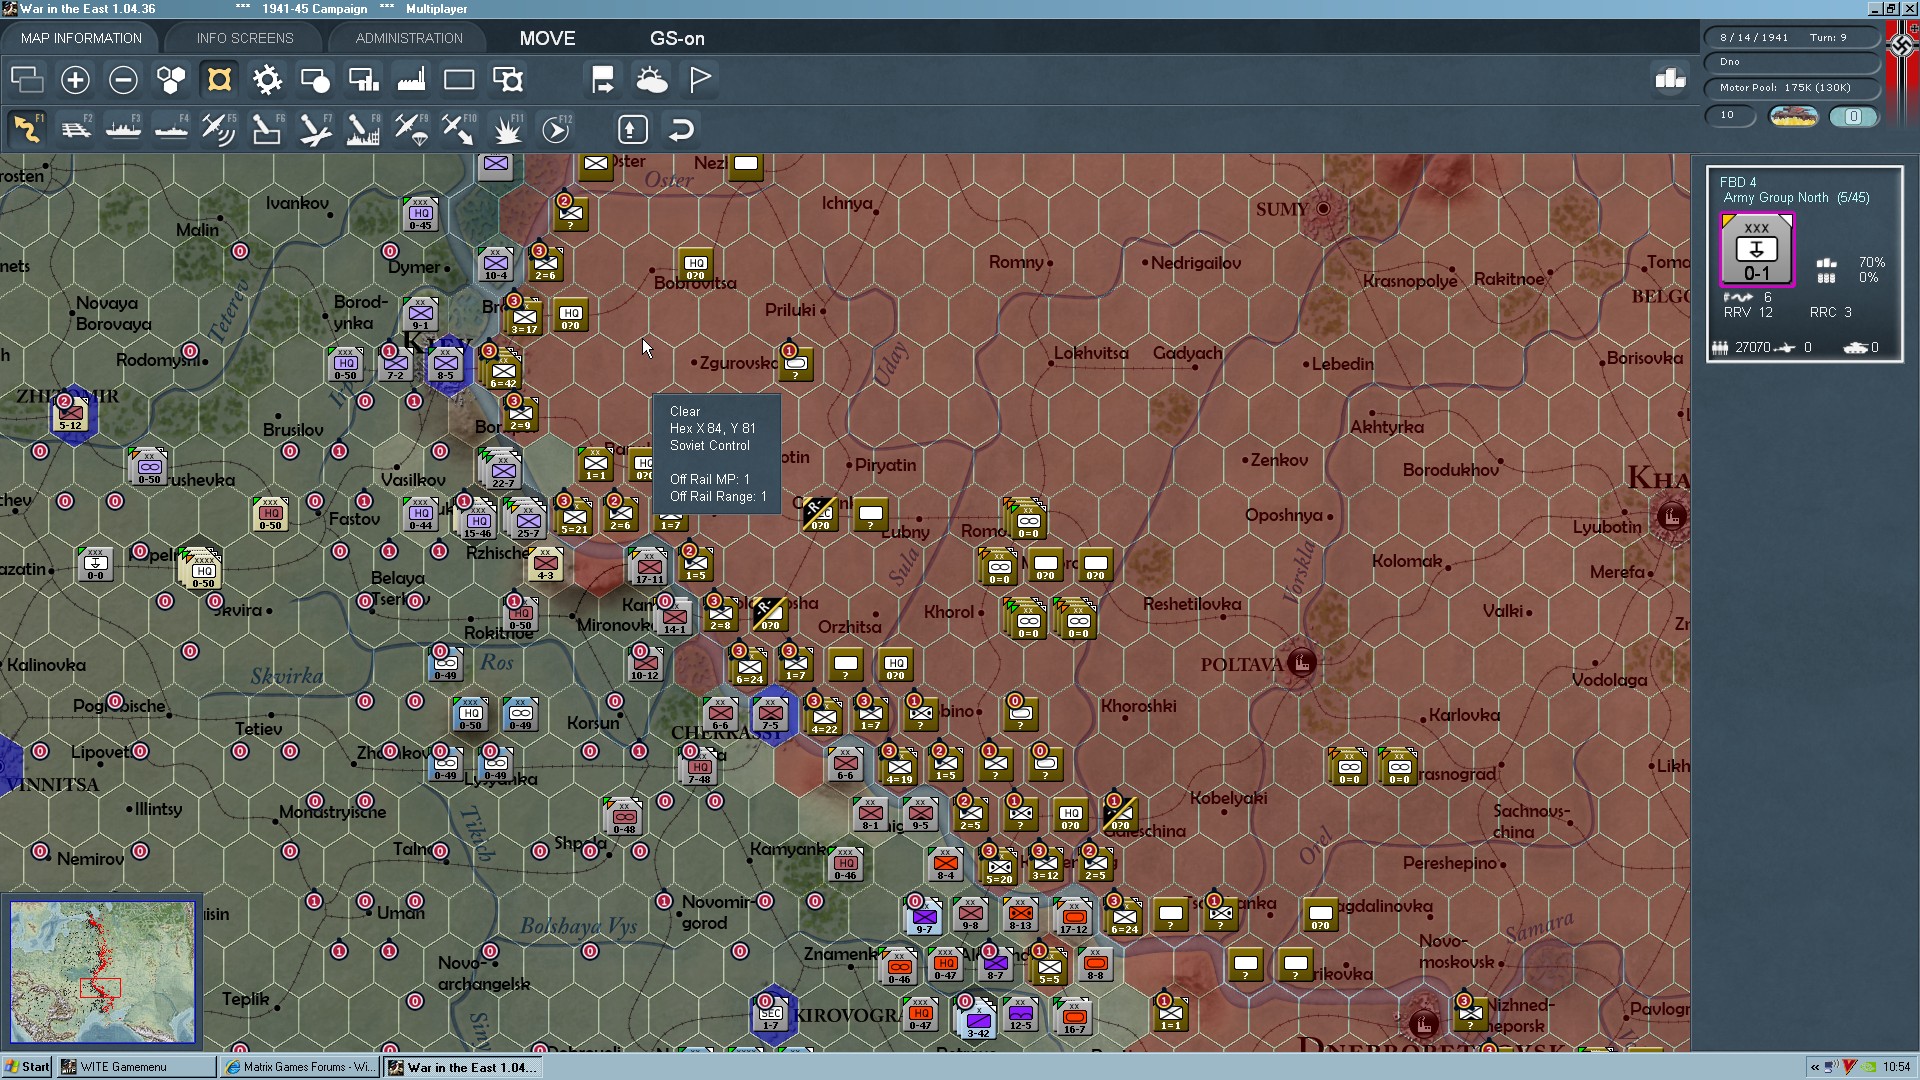
Task: Open Windows Start menu
Action: (27, 1067)
